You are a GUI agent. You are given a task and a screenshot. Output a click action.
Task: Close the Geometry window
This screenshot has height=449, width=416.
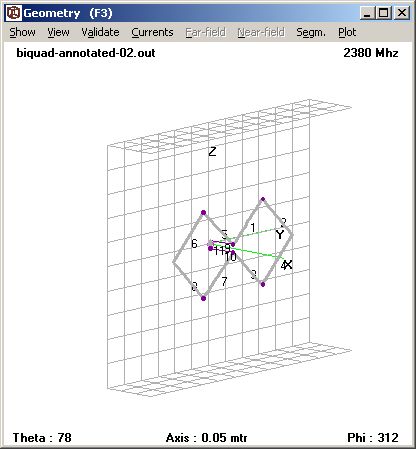[402, 13]
